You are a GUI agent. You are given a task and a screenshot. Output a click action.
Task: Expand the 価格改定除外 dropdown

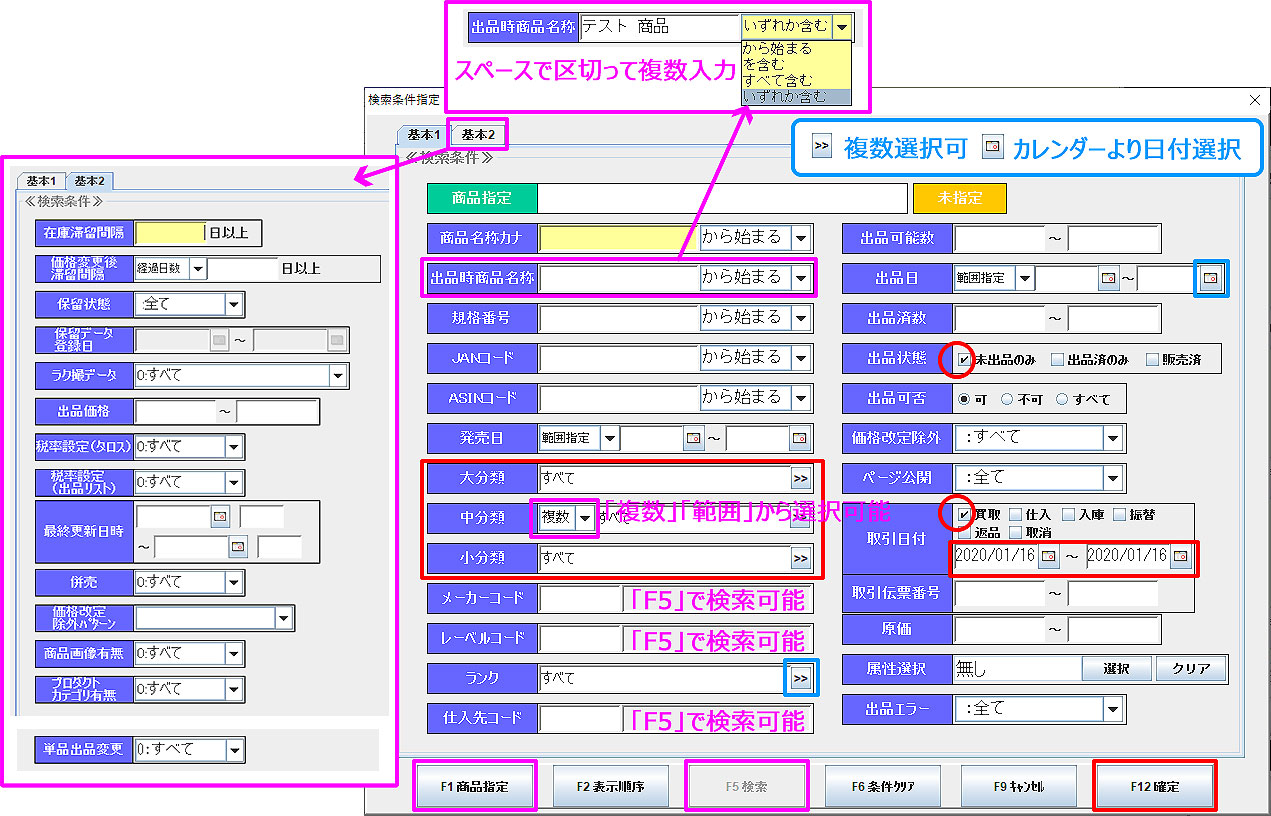pos(1113,438)
